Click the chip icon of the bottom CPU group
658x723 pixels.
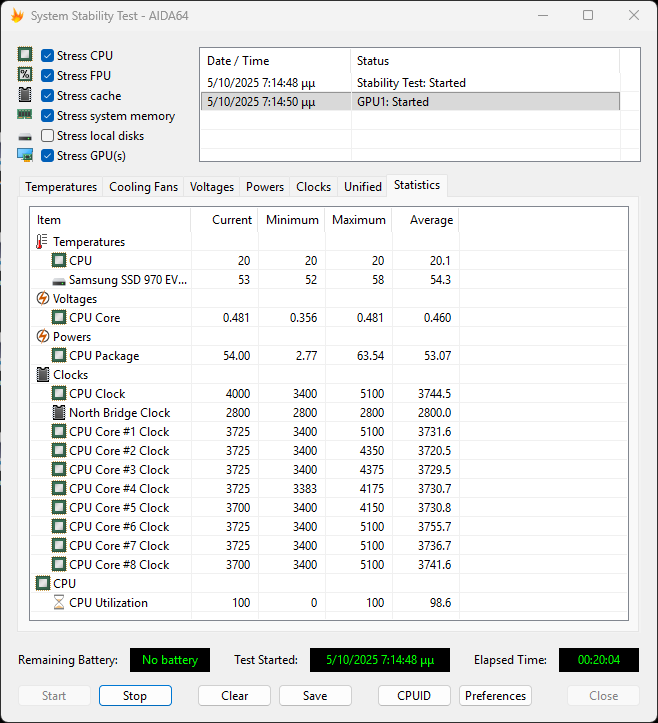(x=43, y=583)
